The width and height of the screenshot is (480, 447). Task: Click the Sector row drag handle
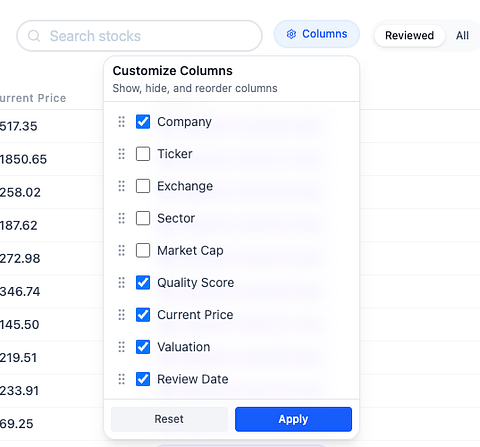122,218
